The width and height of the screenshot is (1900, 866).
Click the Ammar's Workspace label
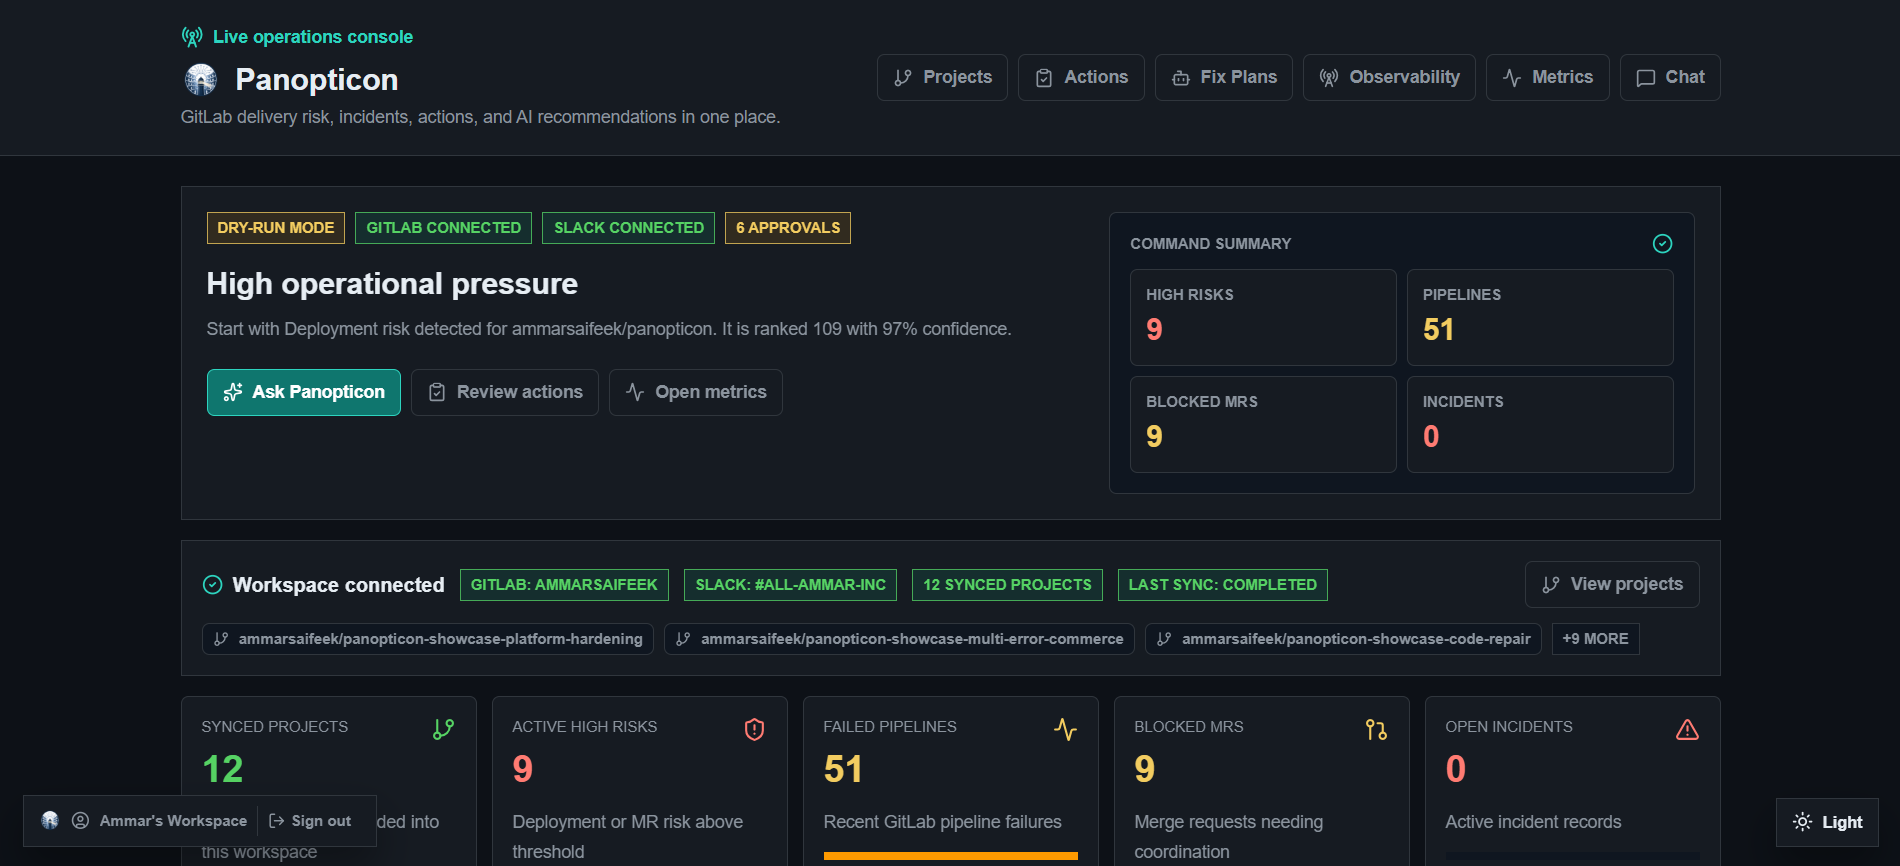click(173, 821)
